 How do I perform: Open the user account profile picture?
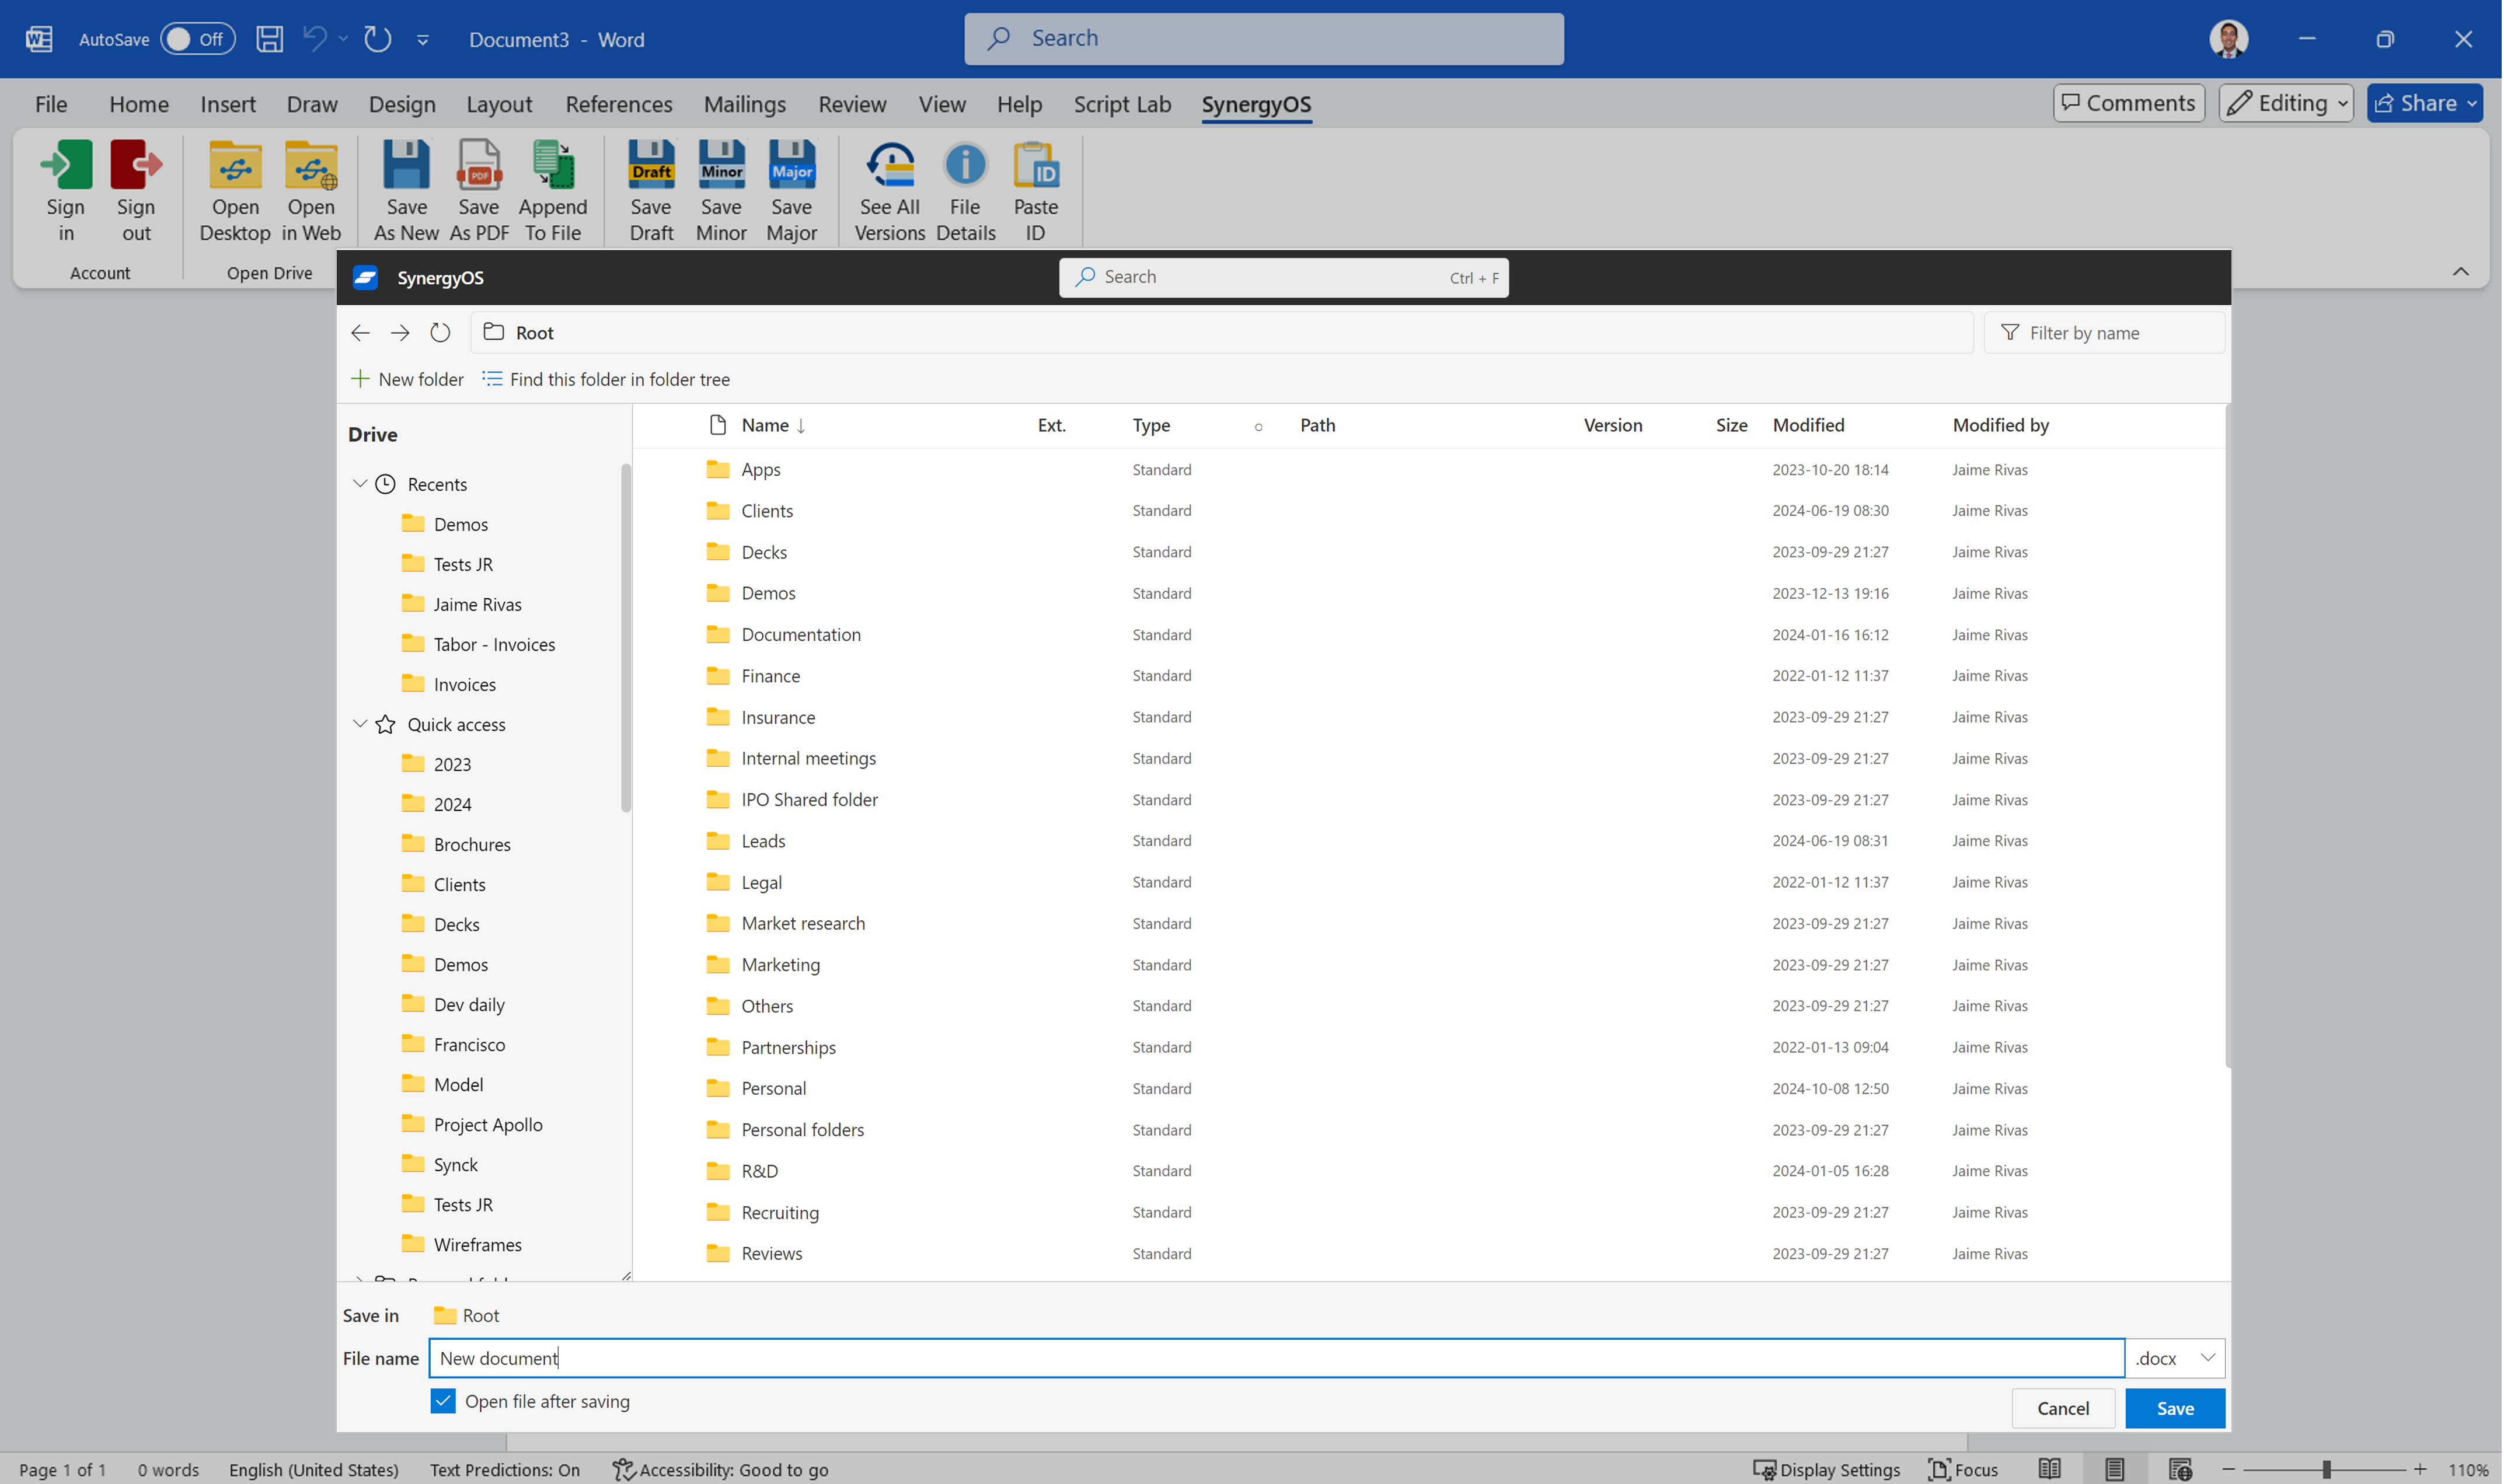click(2229, 39)
